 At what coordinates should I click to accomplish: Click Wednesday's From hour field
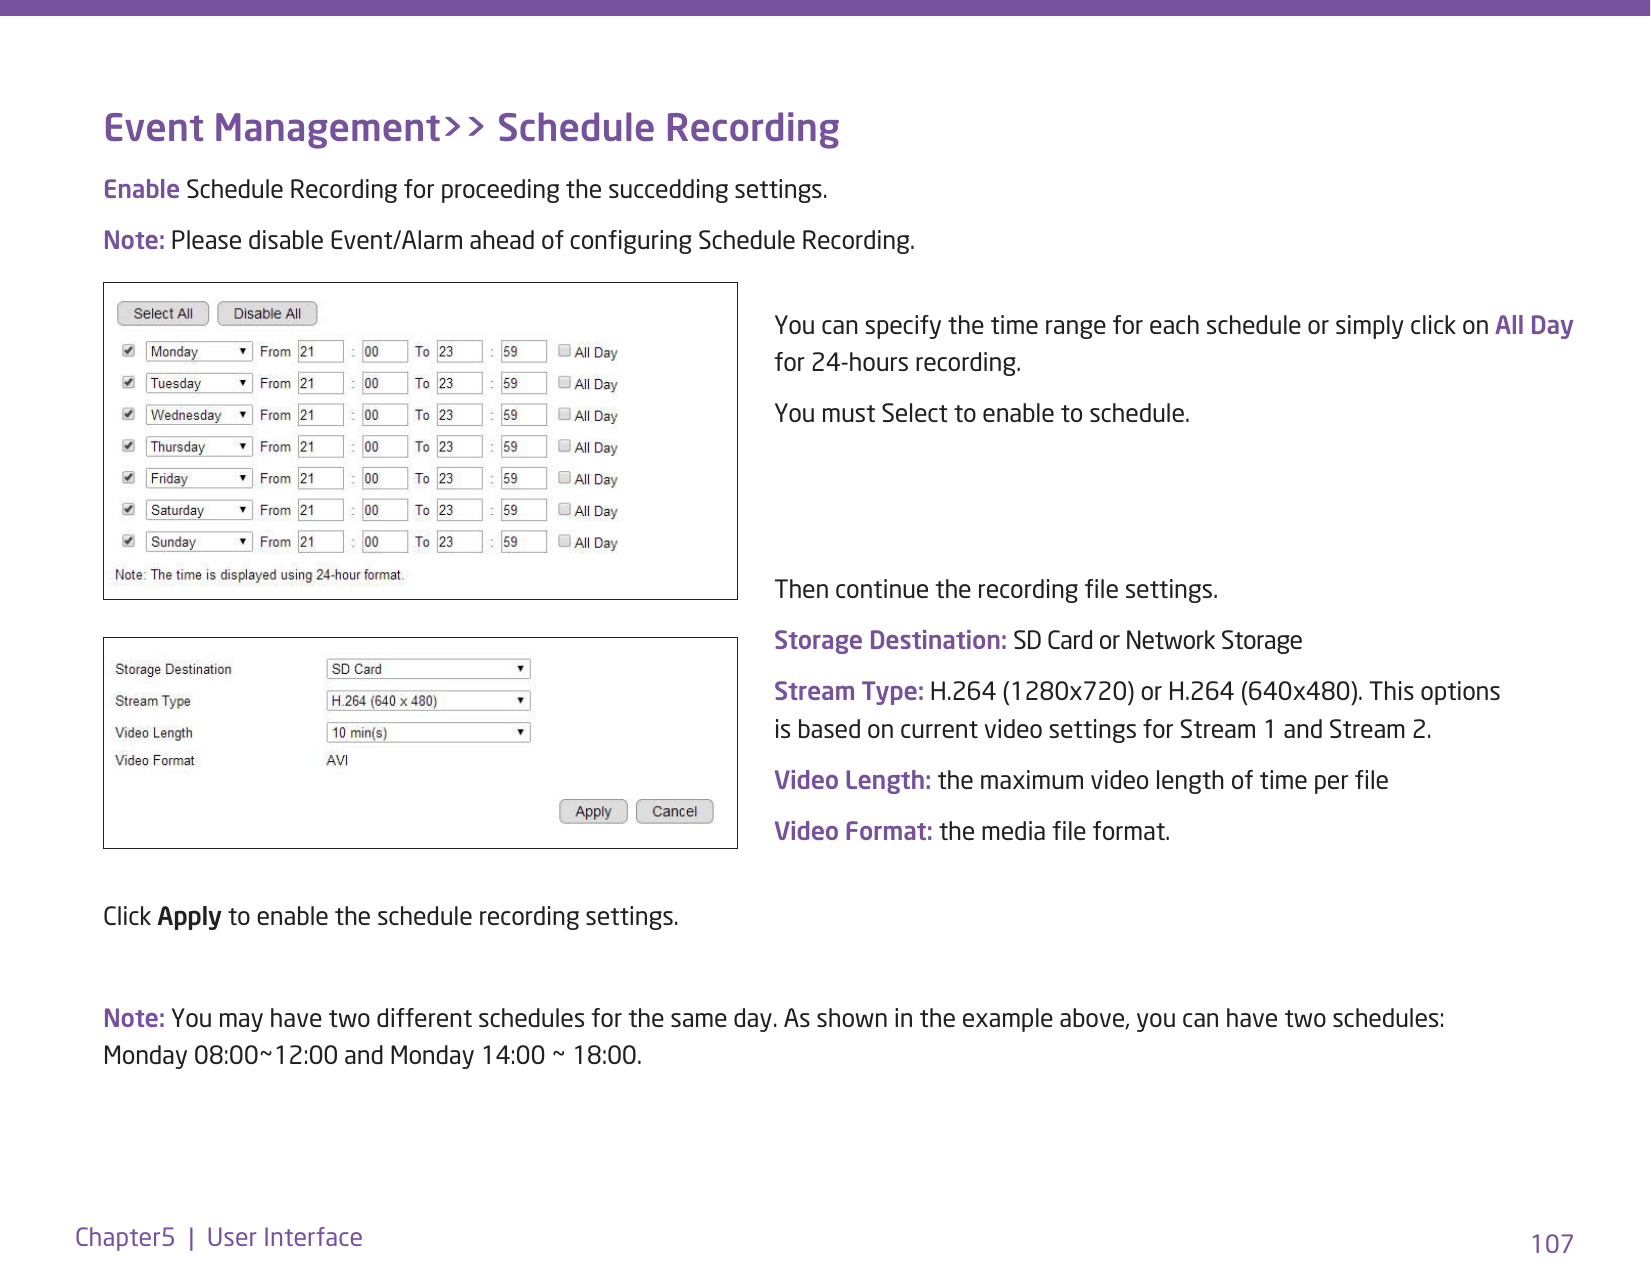coord(321,415)
